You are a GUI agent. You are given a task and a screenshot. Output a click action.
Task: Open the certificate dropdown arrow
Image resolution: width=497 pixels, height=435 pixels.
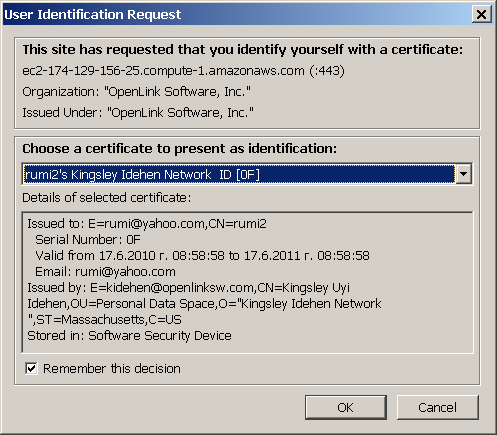tap(464, 174)
